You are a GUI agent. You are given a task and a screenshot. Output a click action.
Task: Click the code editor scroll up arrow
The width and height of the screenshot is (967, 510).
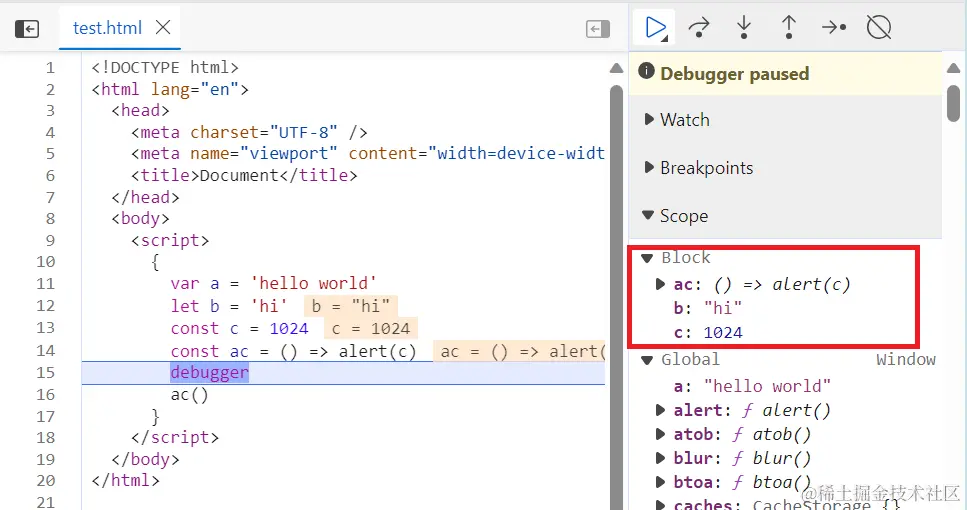tap(616, 68)
